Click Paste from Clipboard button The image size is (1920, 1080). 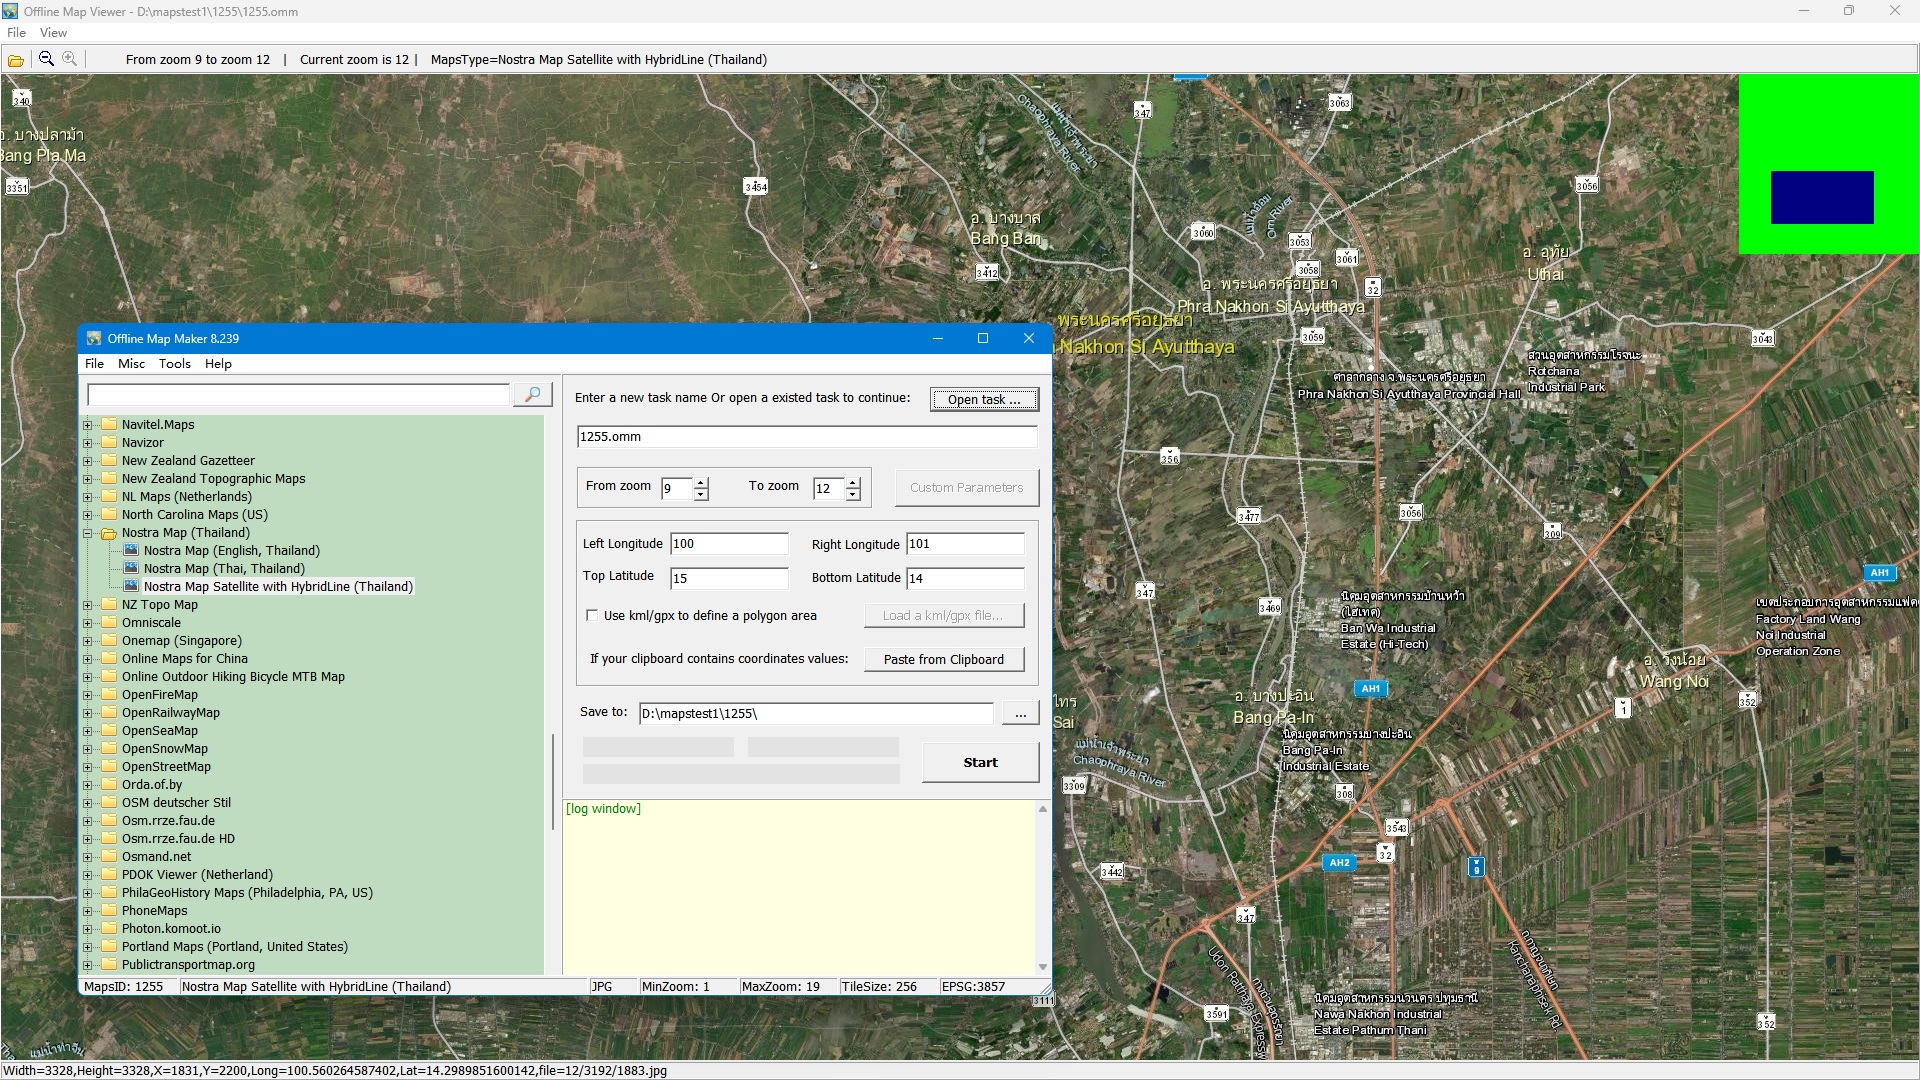944,660
